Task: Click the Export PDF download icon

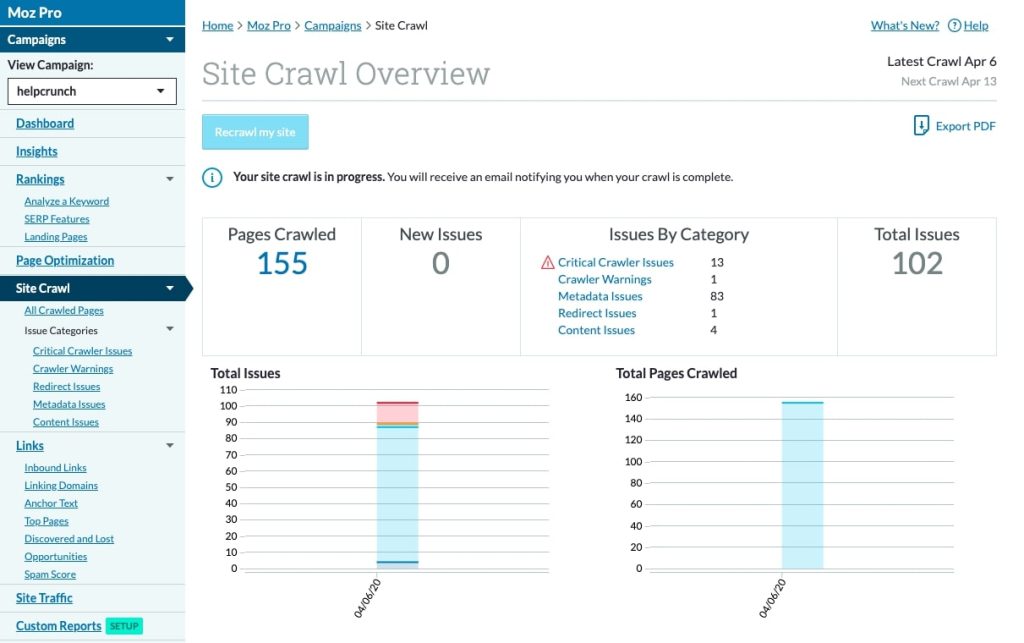Action: tap(922, 125)
